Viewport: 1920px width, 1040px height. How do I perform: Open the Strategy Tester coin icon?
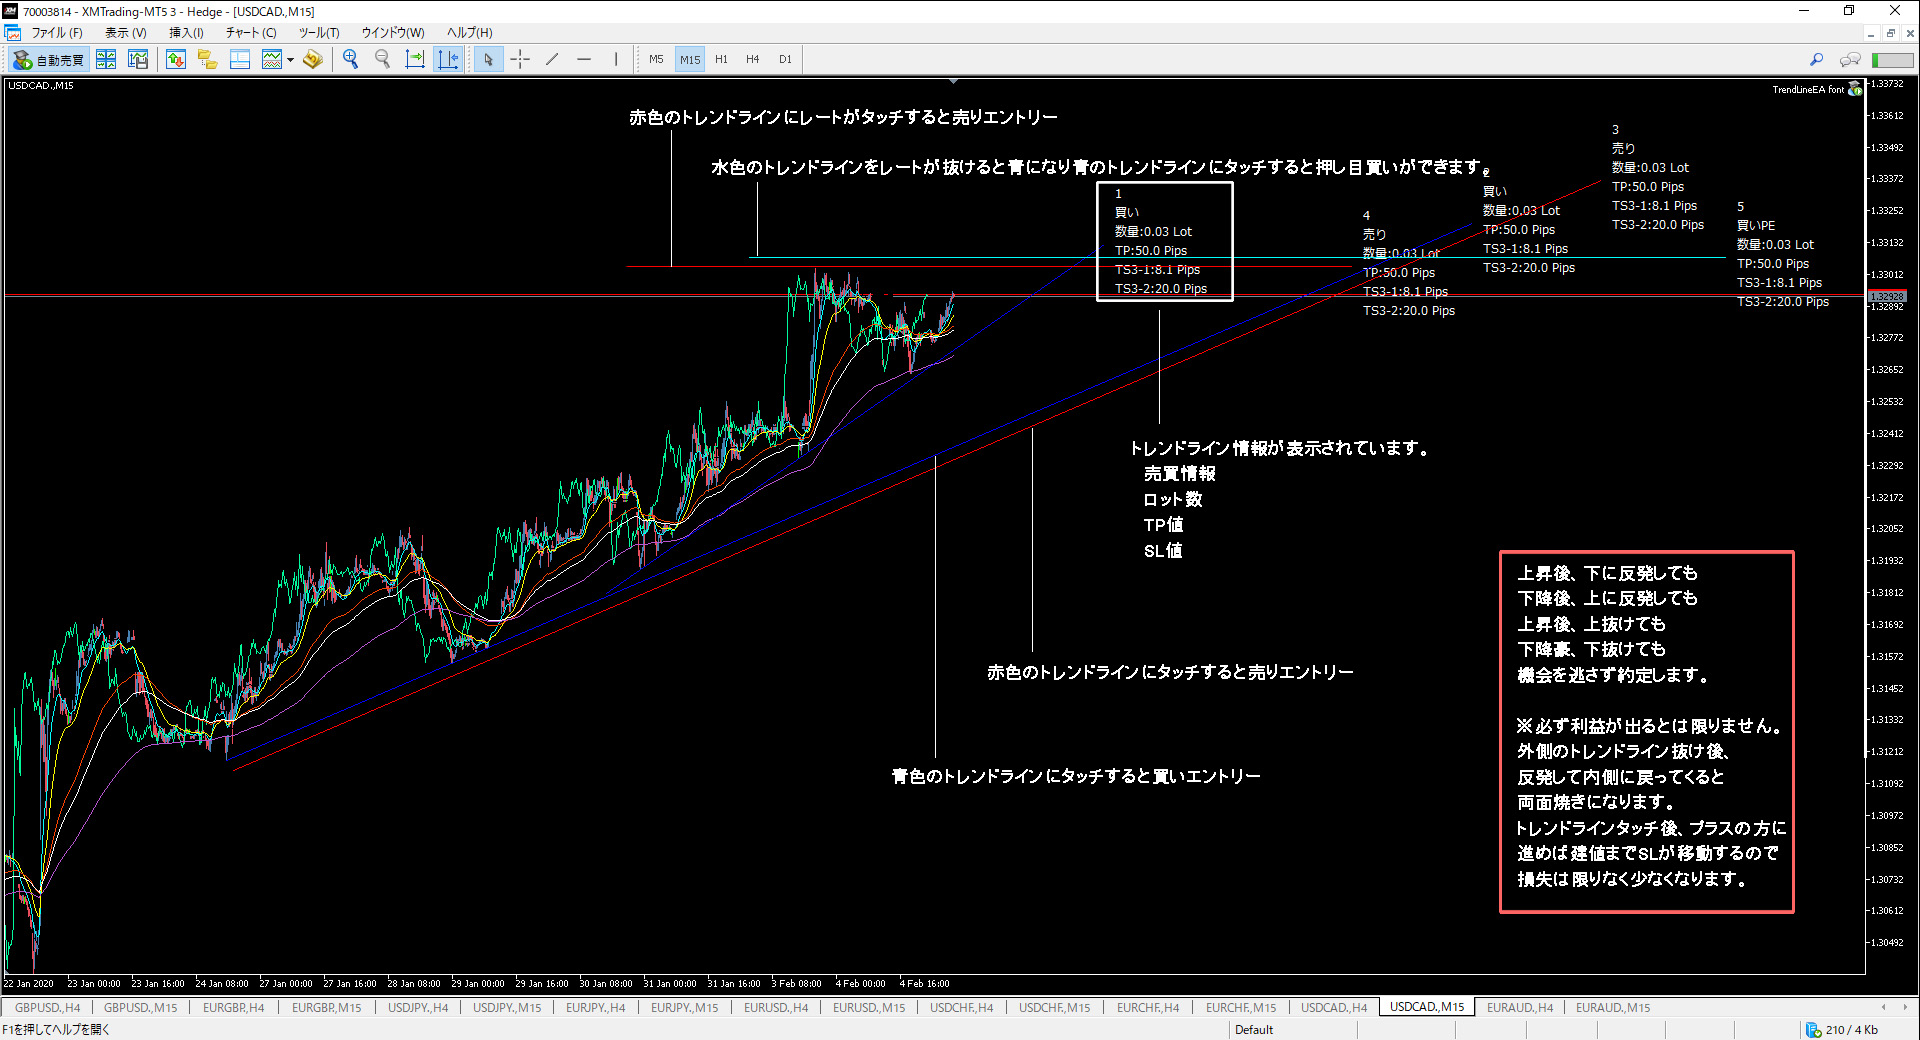coord(313,60)
